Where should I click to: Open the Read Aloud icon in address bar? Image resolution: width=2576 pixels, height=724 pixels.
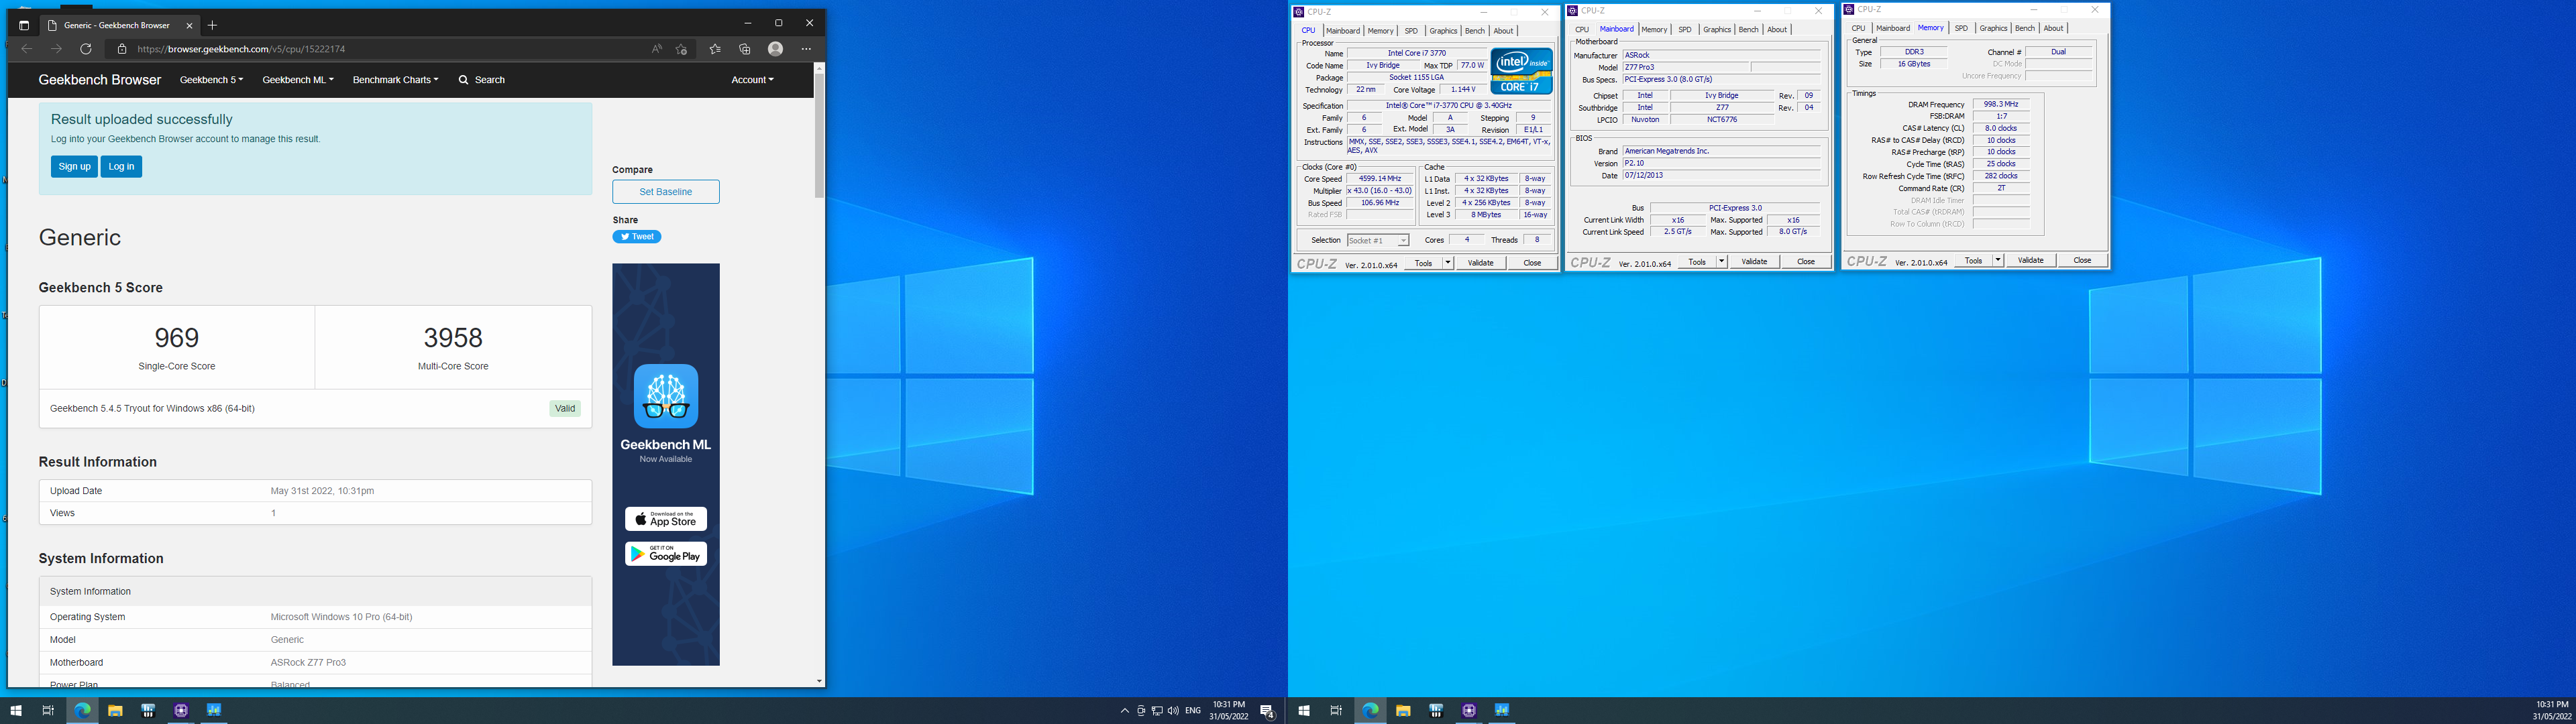[x=656, y=49]
